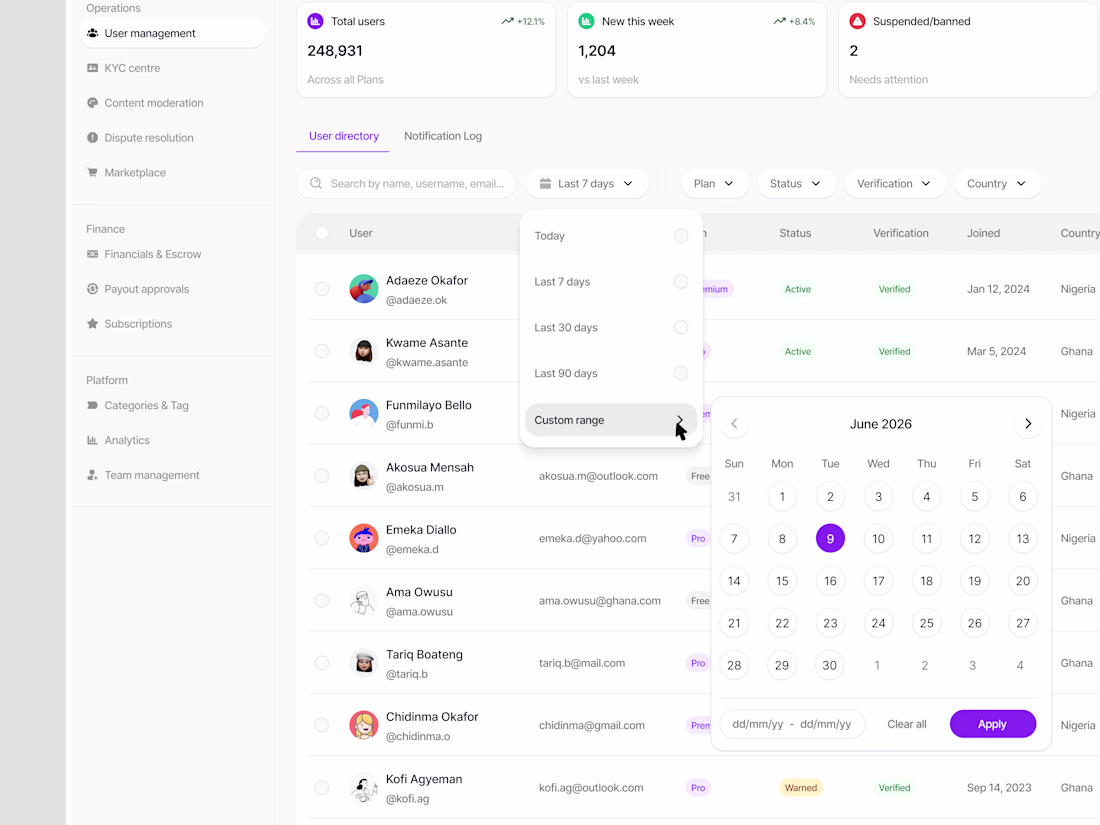This screenshot has height=825, width=1100.
Task: Select the Kwame Asante row checkbox
Action: tap(321, 351)
